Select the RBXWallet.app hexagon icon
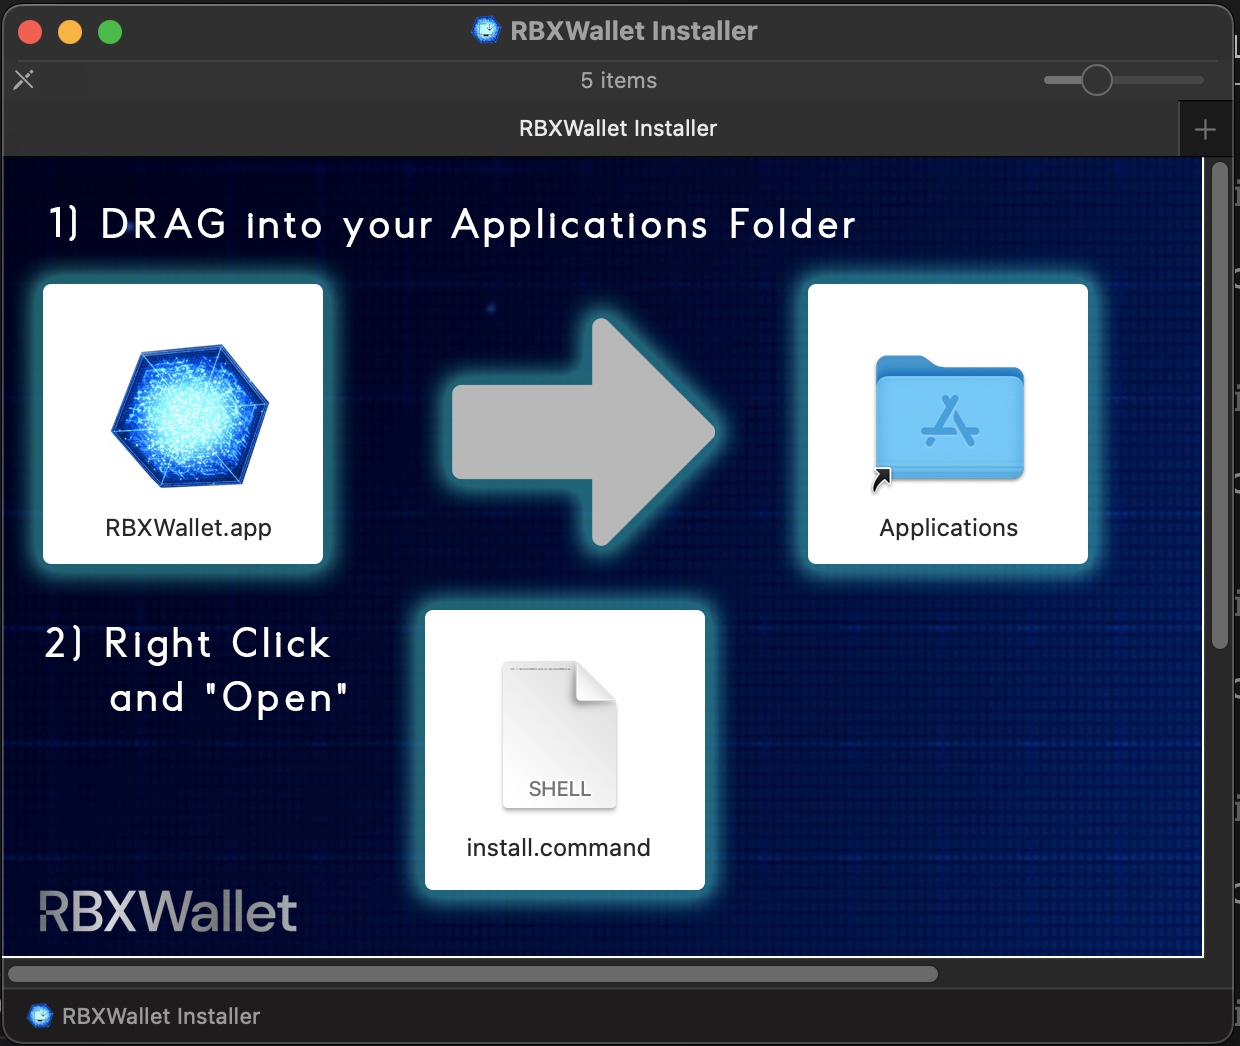Viewport: 1240px width, 1046px height. pyautogui.click(x=190, y=416)
